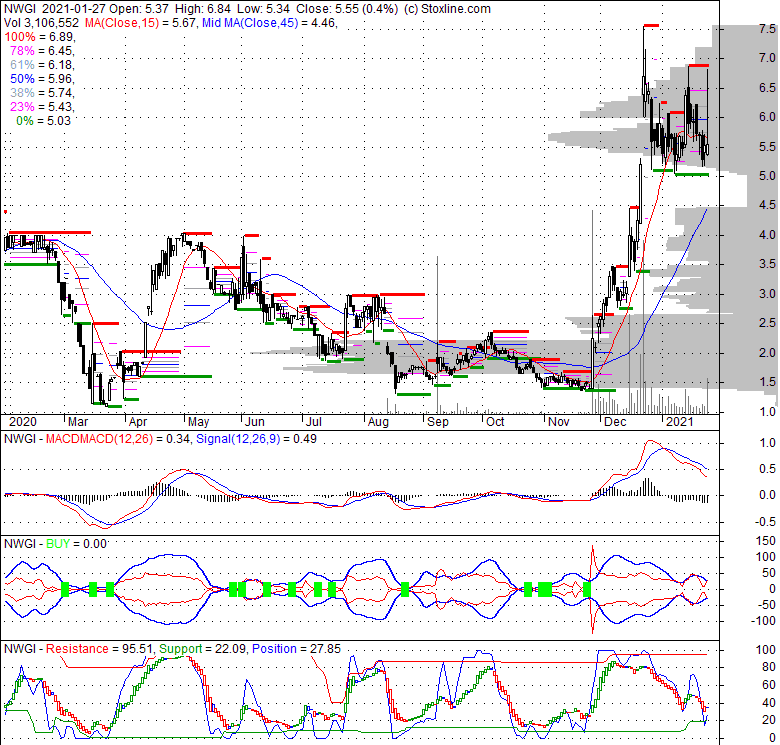
Task: Click the 'High: 6.84' value in header
Action: (x=202, y=9)
